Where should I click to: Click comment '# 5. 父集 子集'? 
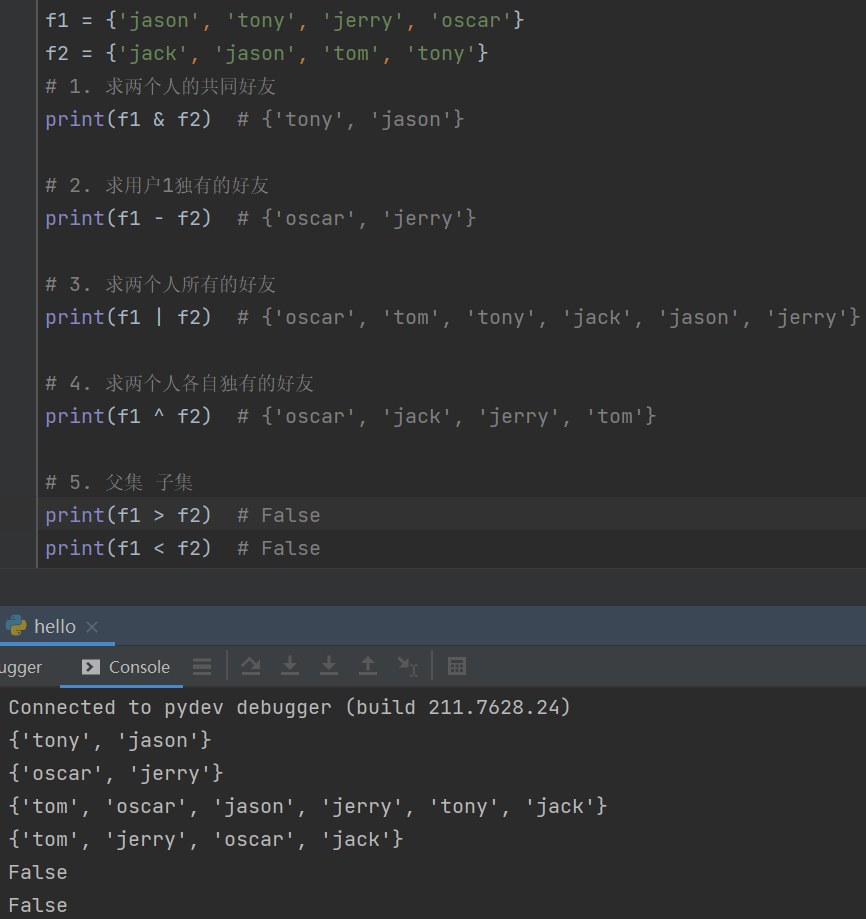coord(119,483)
